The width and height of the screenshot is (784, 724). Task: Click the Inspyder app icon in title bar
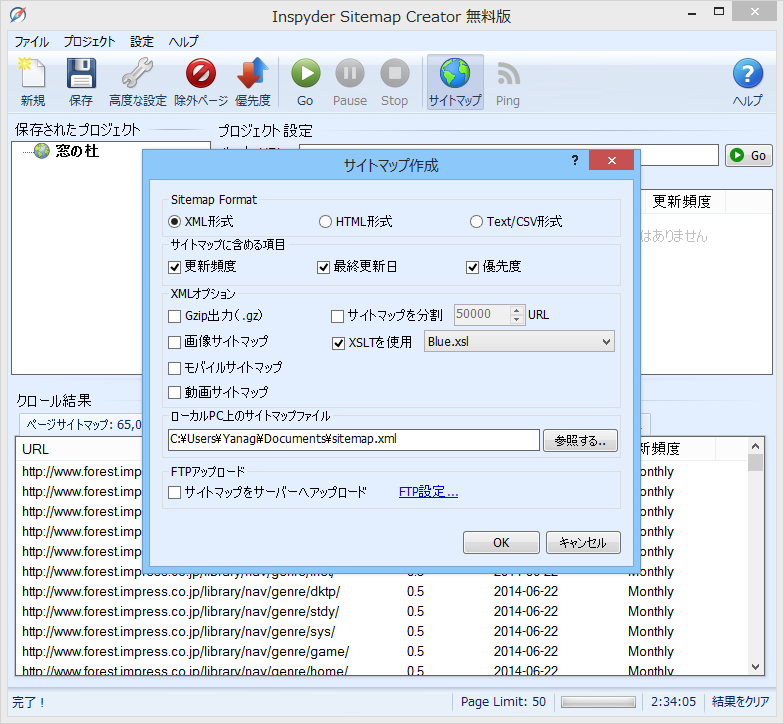pyautogui.click(x=18, y=15)
